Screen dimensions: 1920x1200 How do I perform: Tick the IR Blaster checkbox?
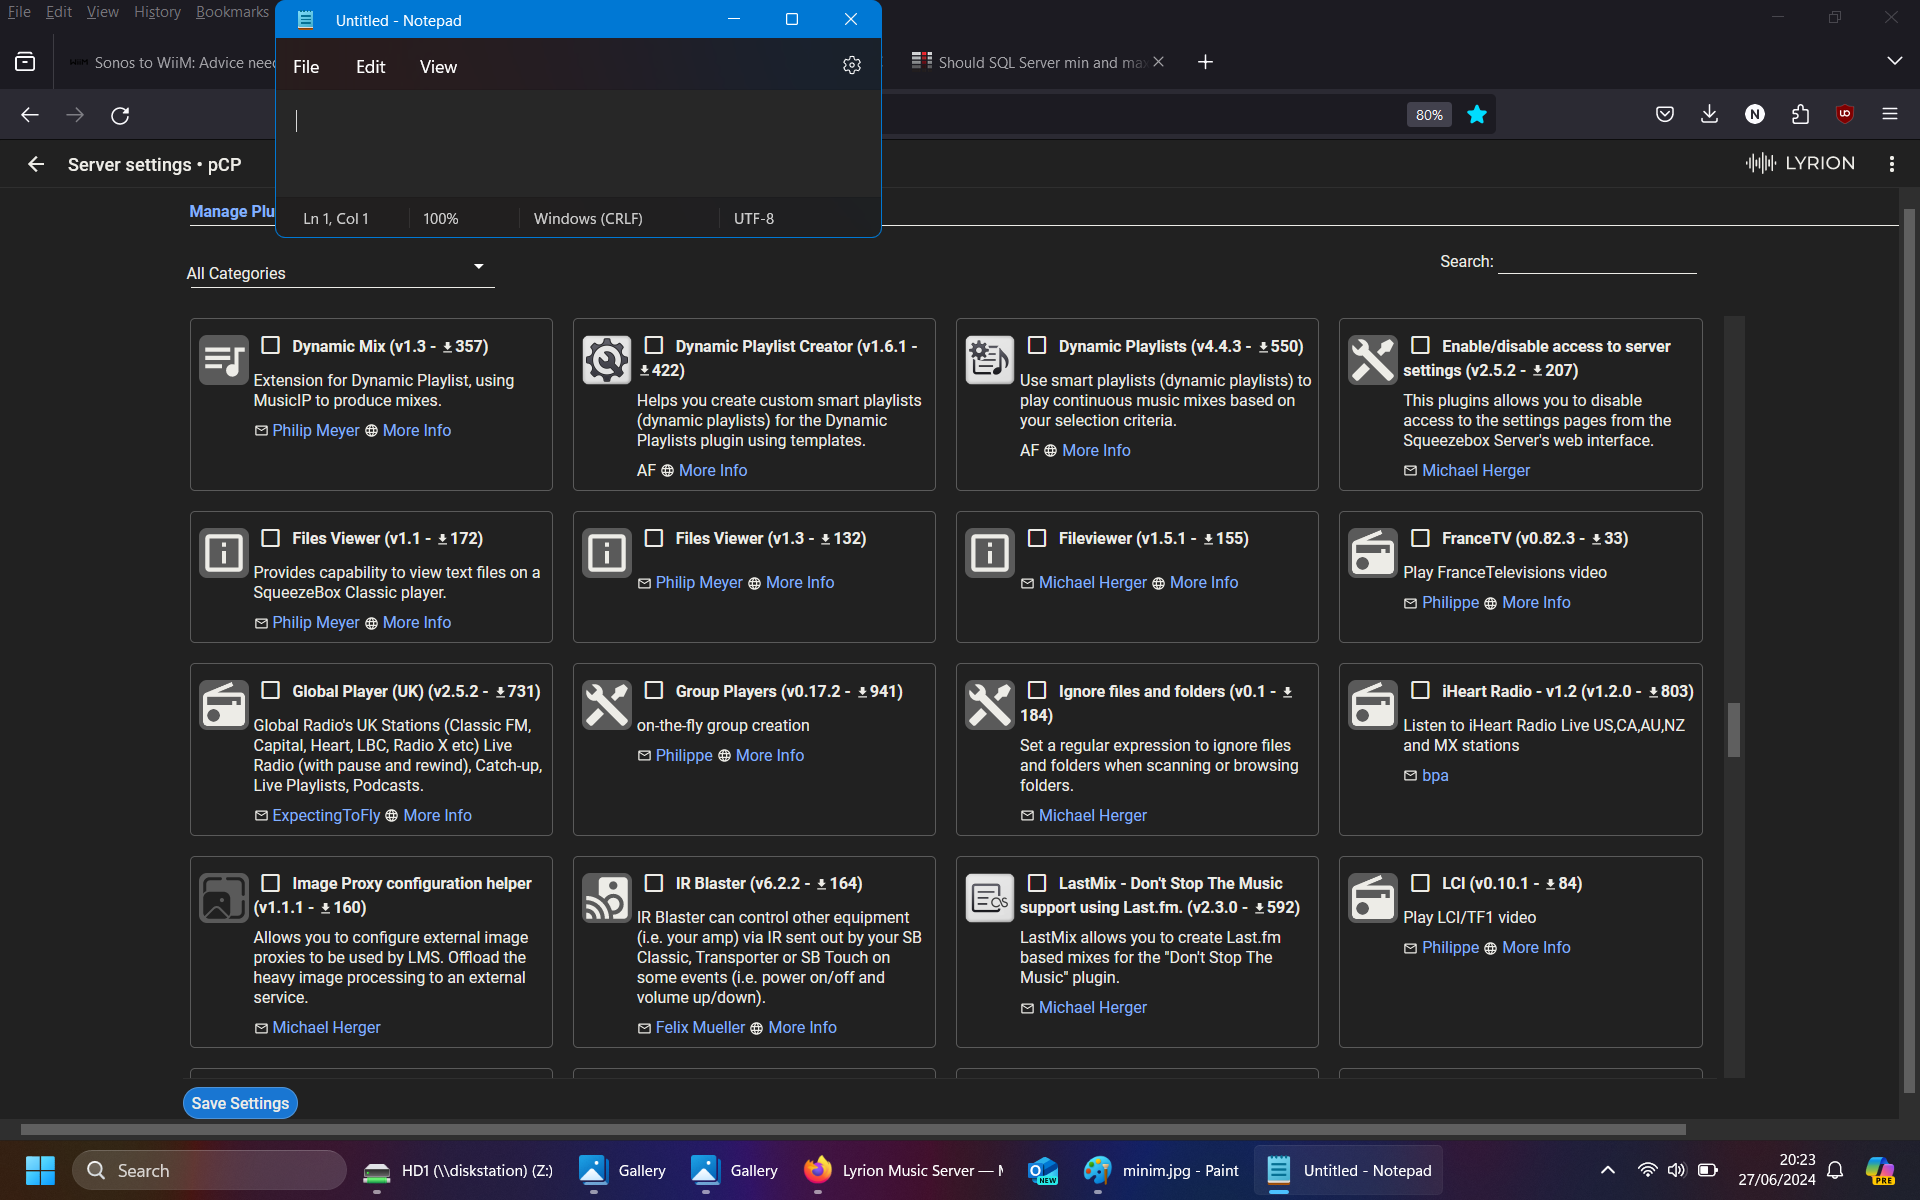pyautogui.click(x=653, y=883)
